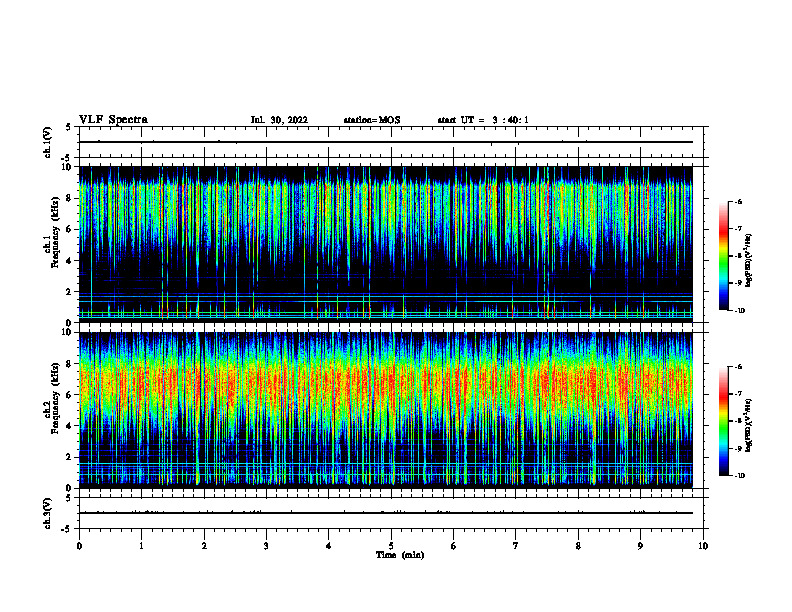Click time axis tick label "1"

pos(141,546)
